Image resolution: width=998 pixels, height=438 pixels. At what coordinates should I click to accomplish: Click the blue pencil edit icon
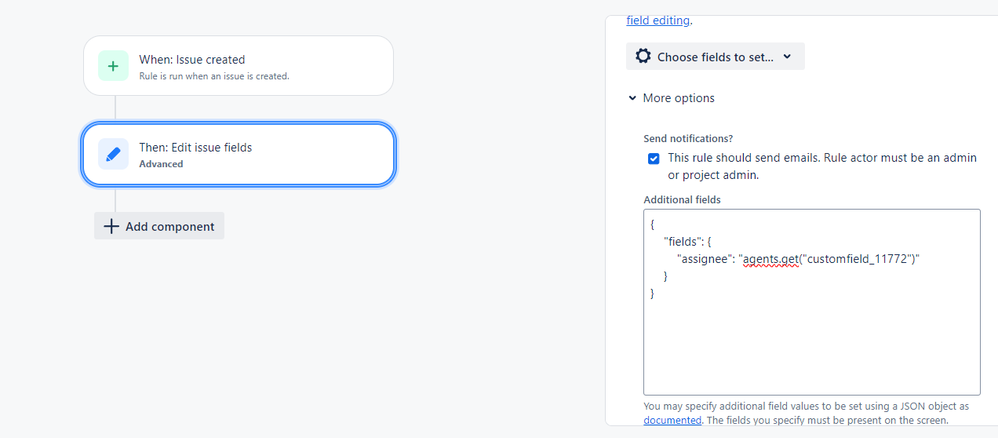[x=113, y=154]
